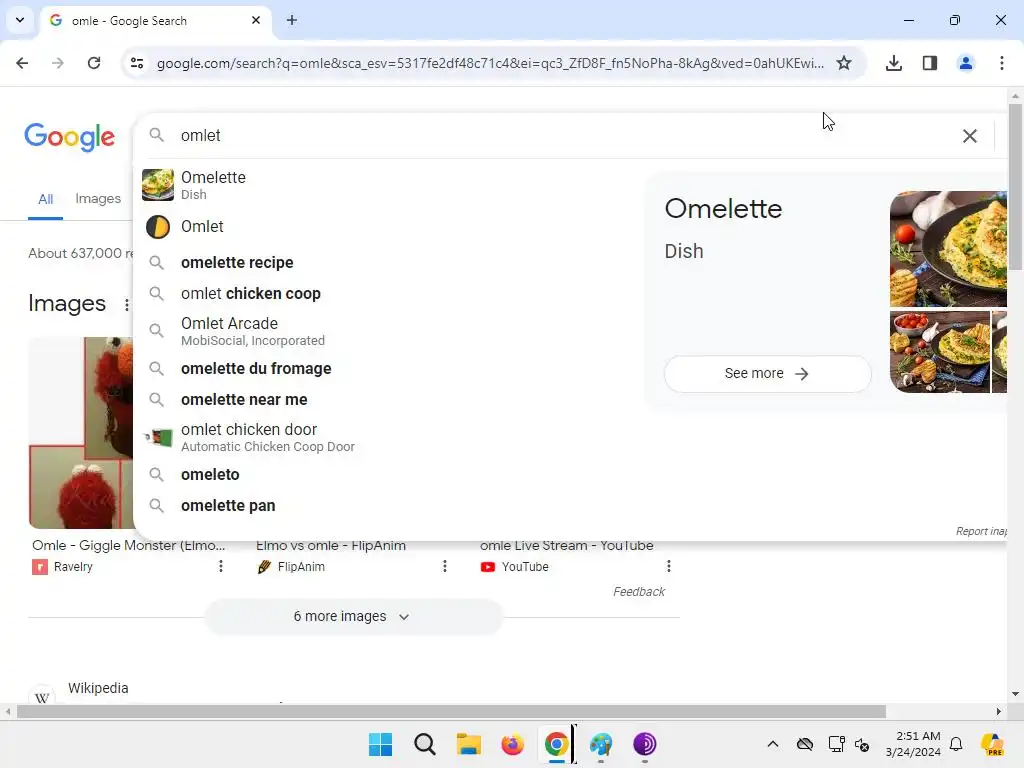
Task: Show hidden system tray icons
Action: pyautogui.click(x=773, y=744)
